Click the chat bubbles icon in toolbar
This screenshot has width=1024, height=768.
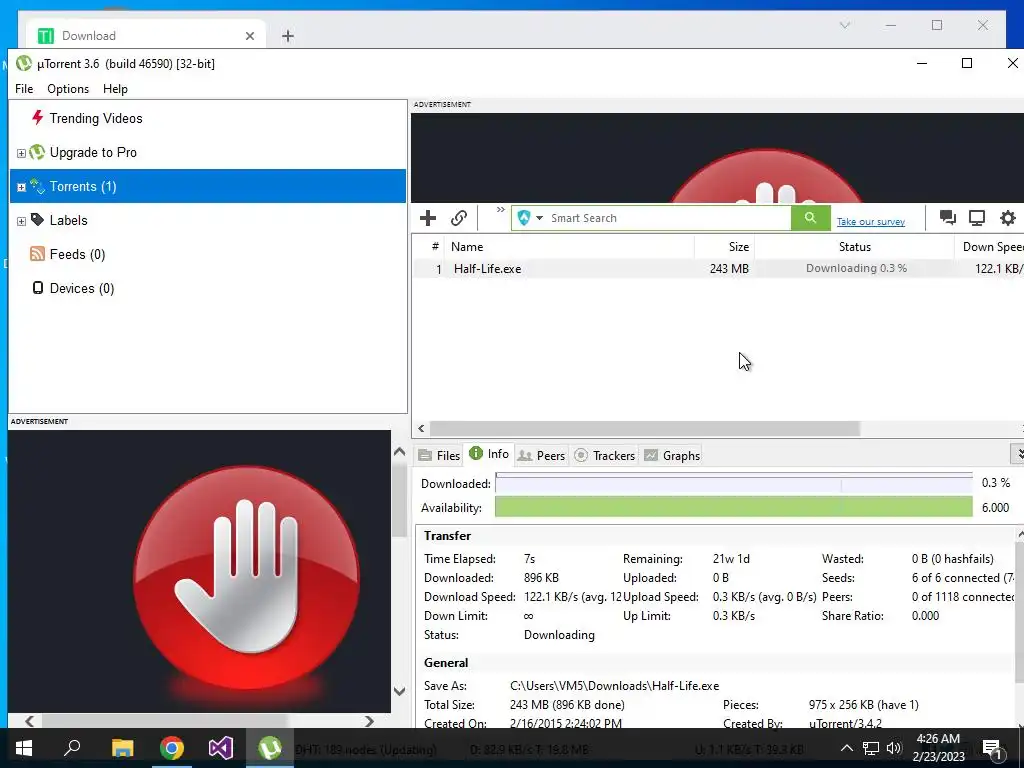(948, 217)
